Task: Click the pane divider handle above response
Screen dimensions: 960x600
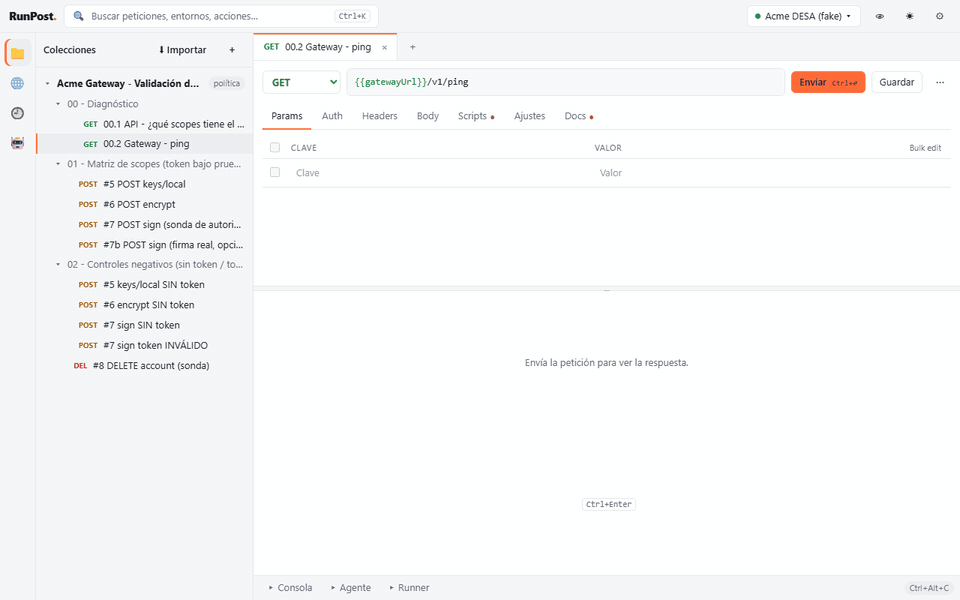Action: (x=606, y=289)
